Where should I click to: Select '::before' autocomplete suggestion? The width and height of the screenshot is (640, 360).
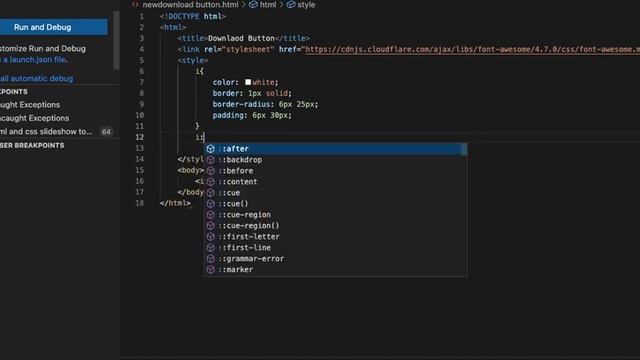(x=336, y=171)
